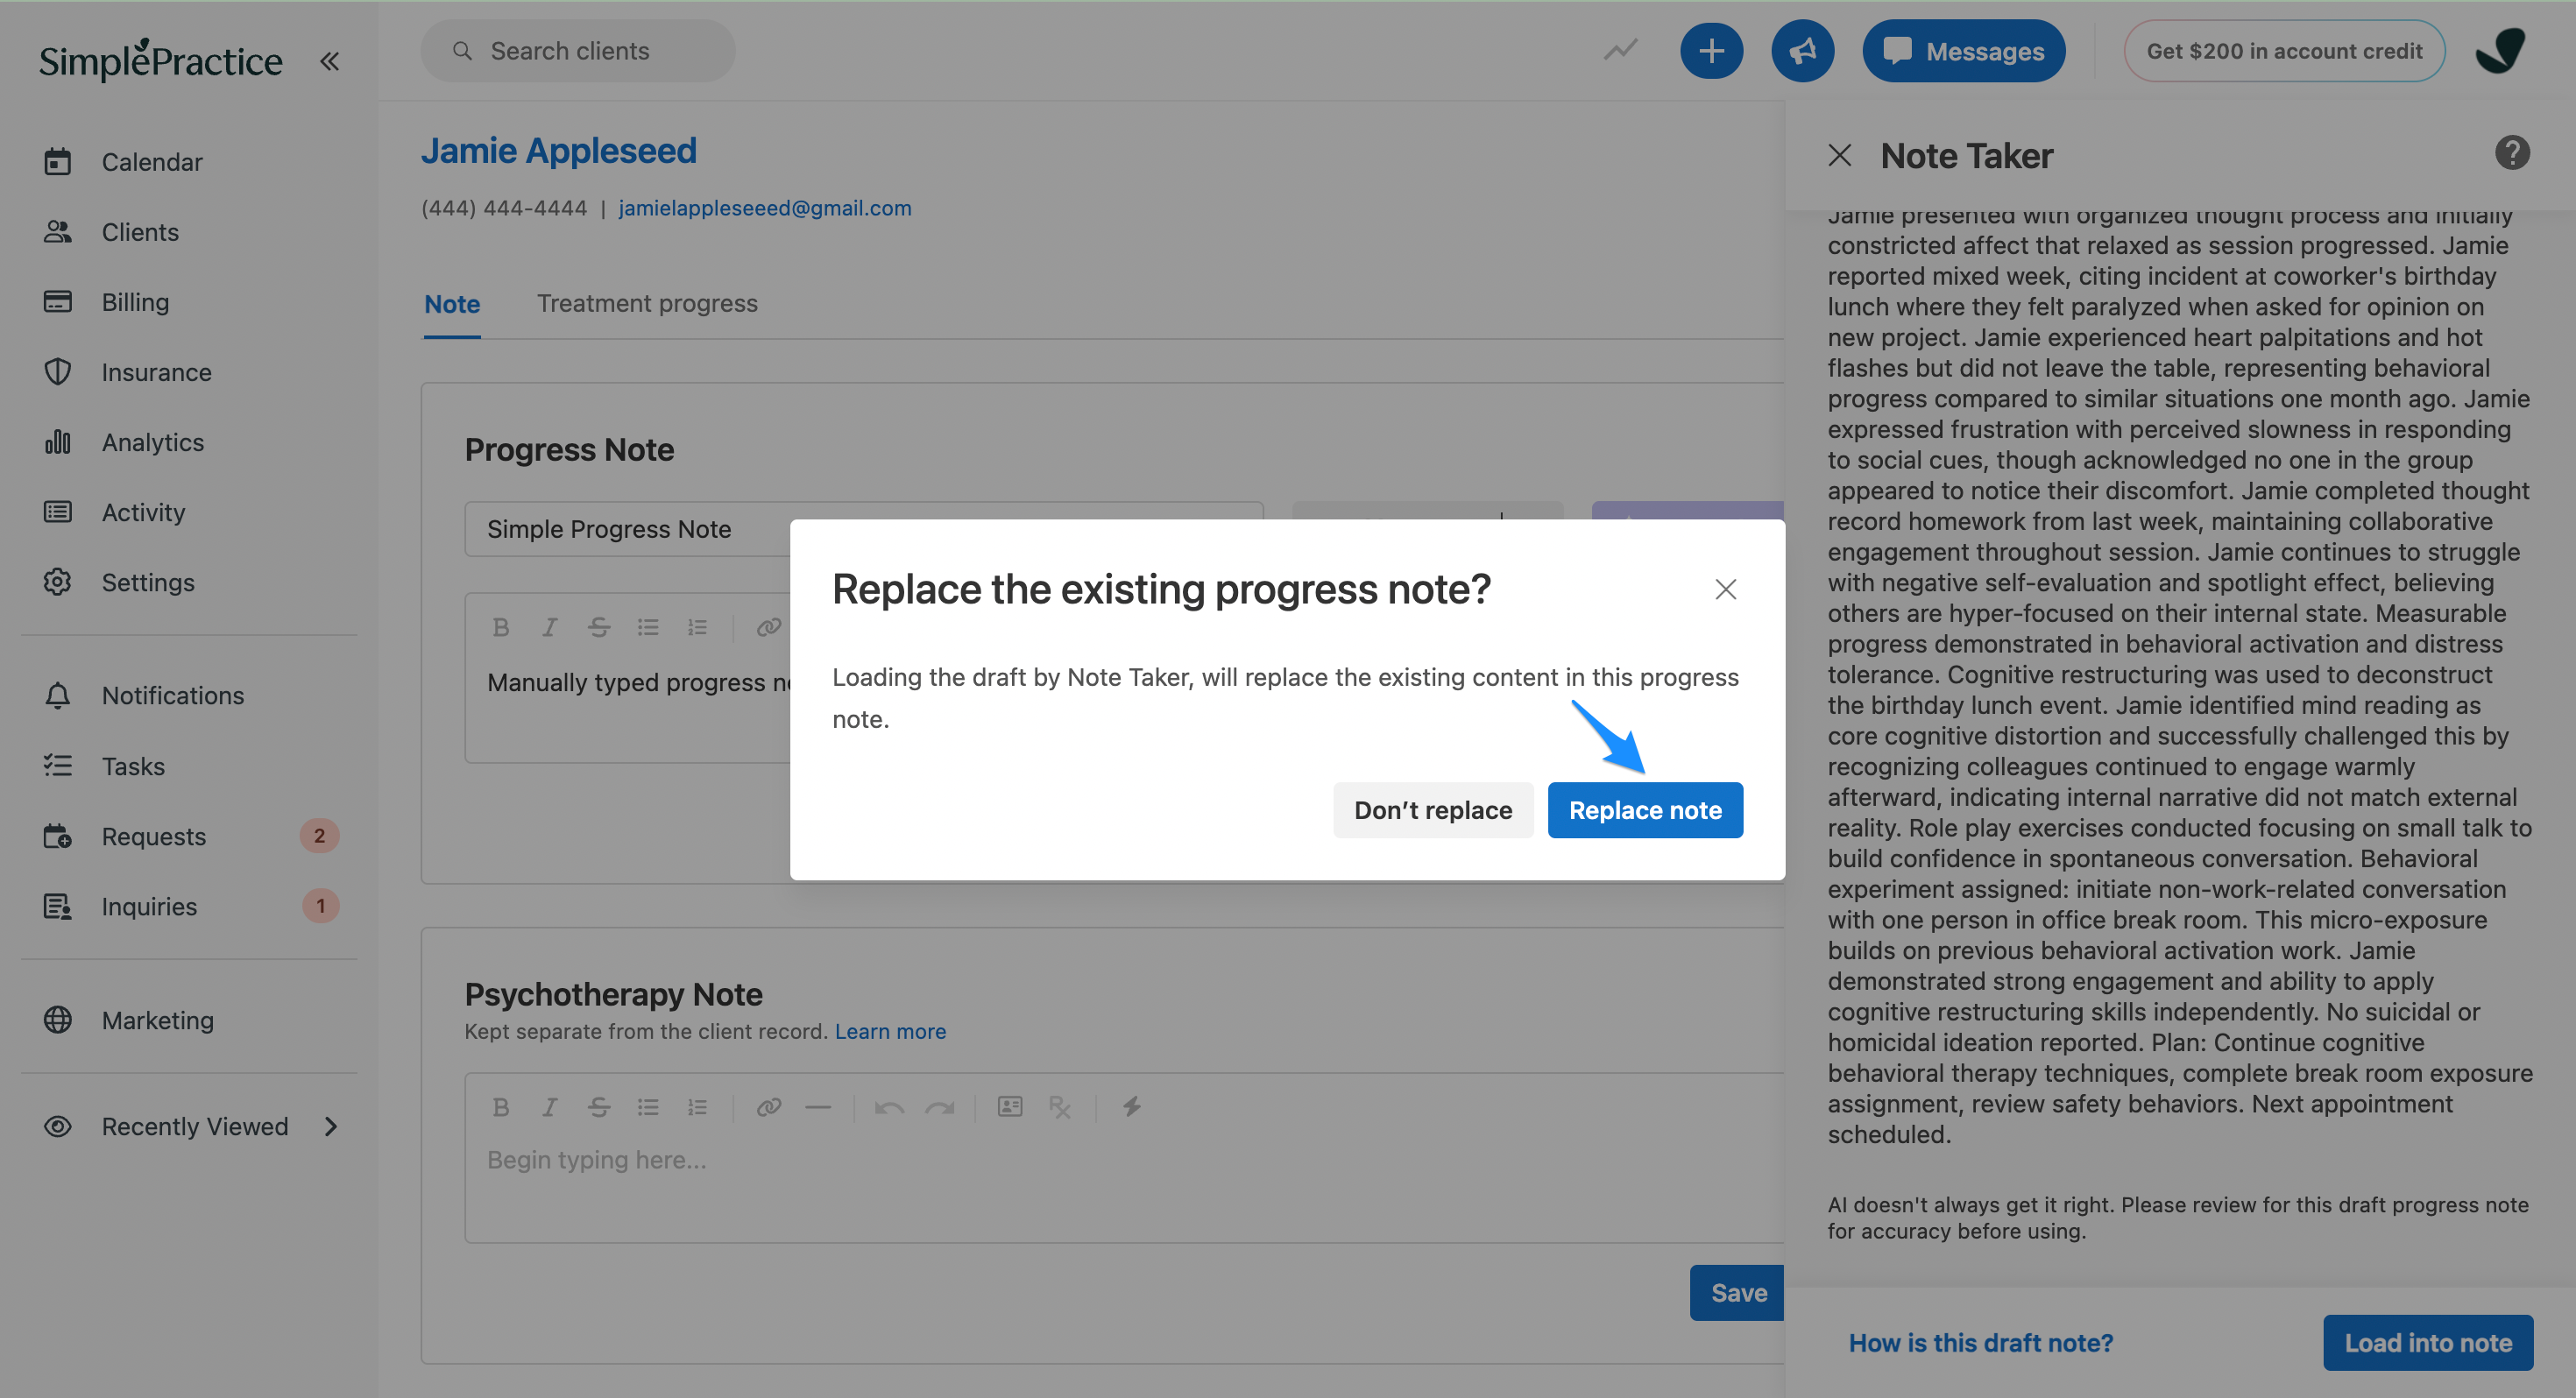Viewport: 2576px width, 1398px height.
Task: Click Replace note button
Action: [1644, 809]
